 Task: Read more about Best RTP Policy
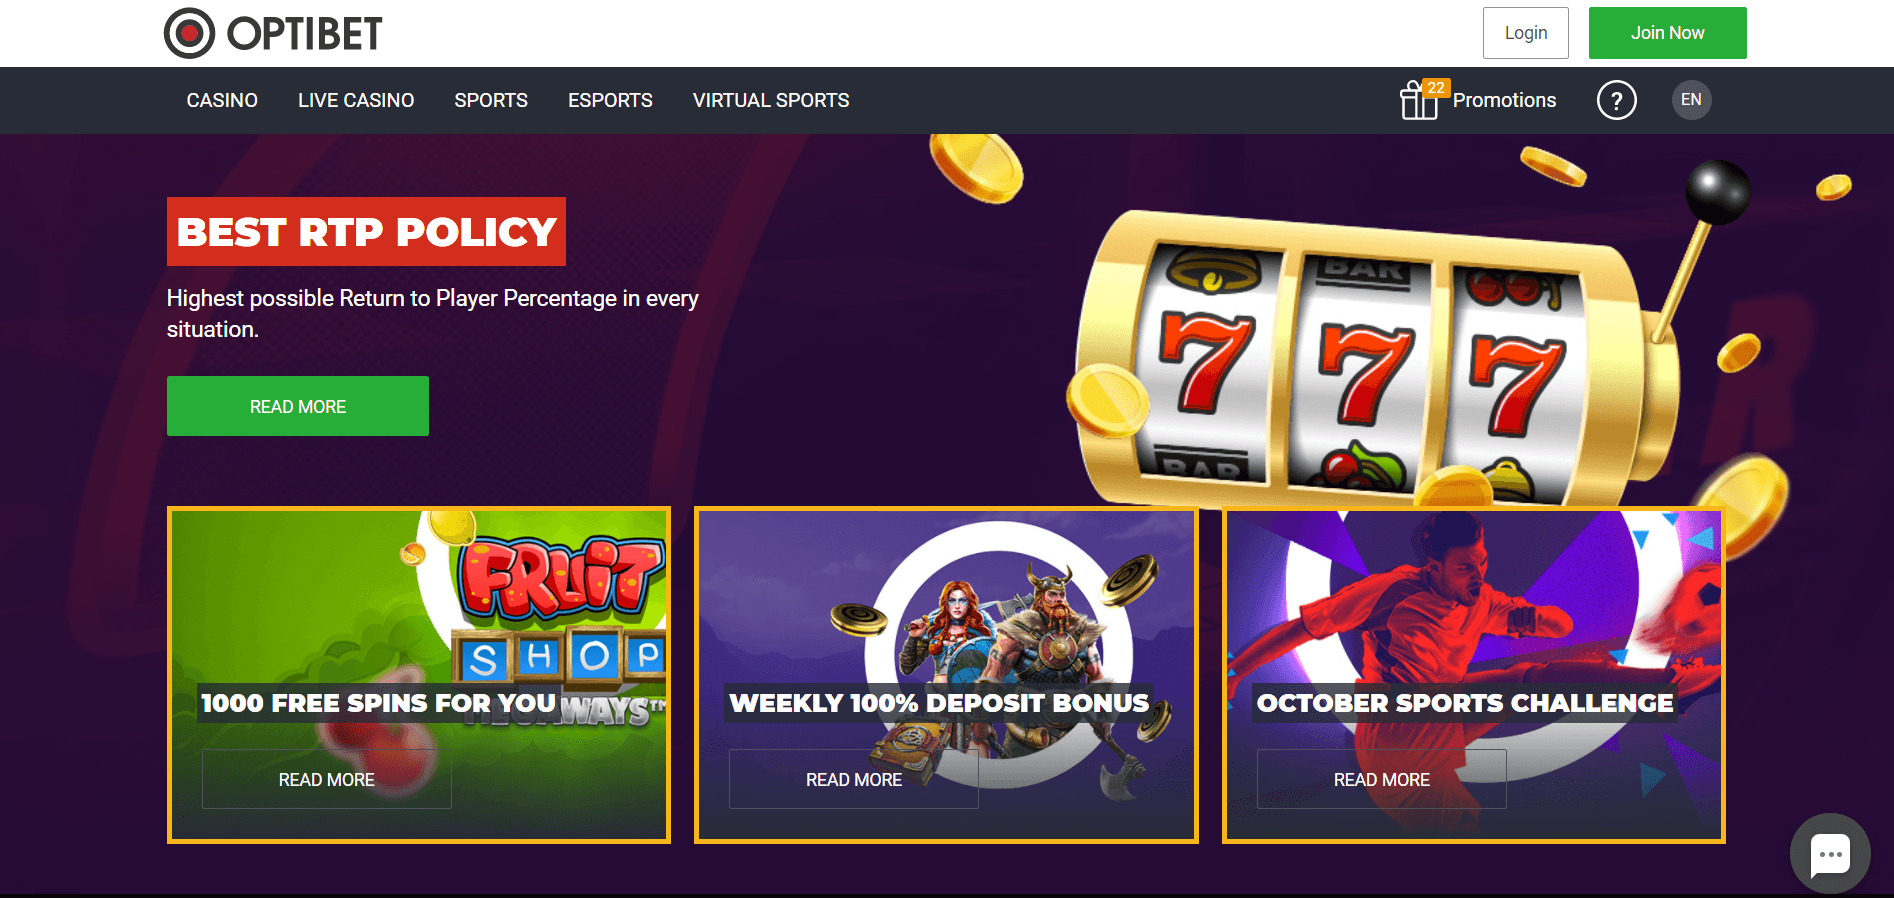coord(298,406)
